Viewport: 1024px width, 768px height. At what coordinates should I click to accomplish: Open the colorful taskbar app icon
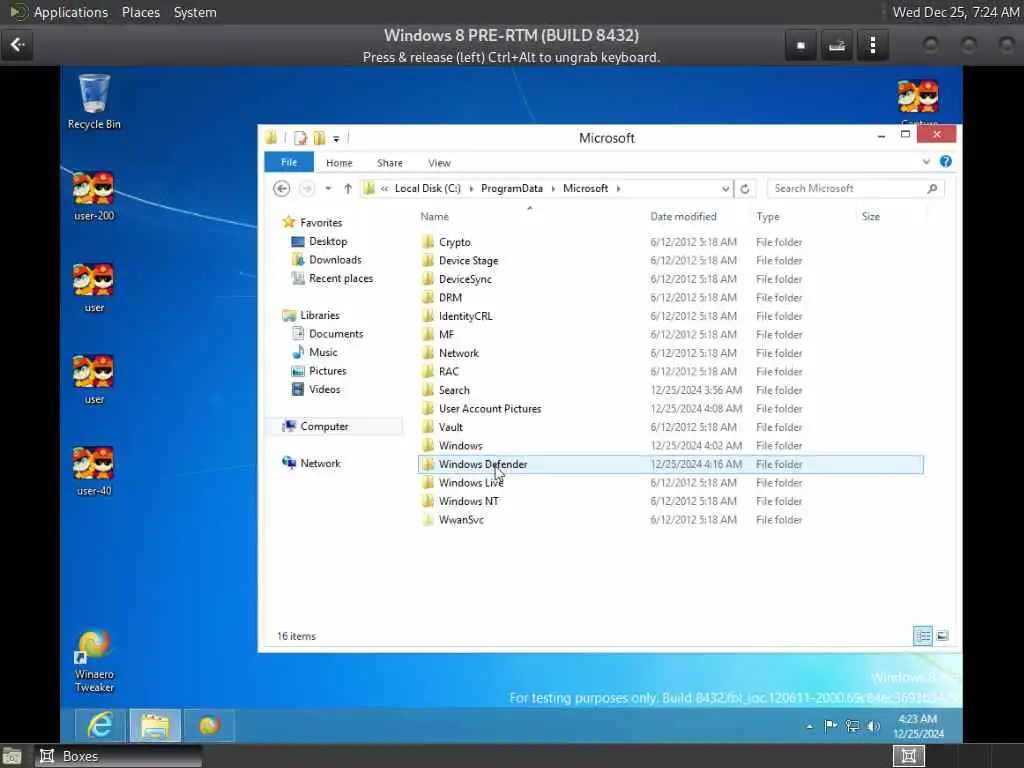[209, 725]
